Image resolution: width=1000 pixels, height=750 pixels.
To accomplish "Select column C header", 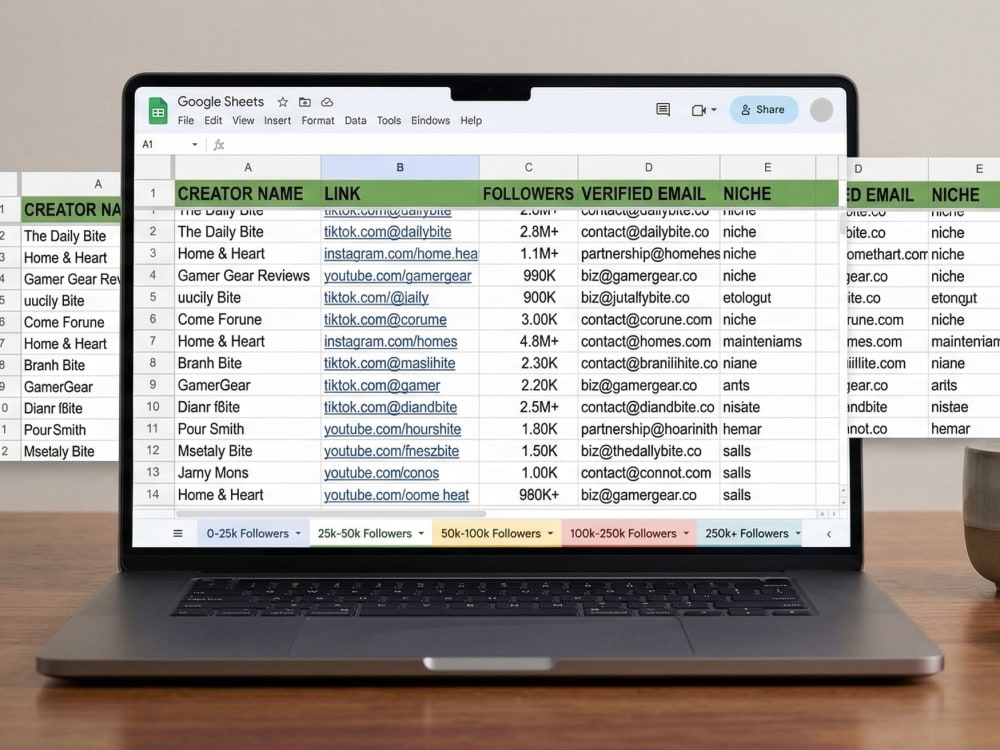I will click(x=529, y=168).
